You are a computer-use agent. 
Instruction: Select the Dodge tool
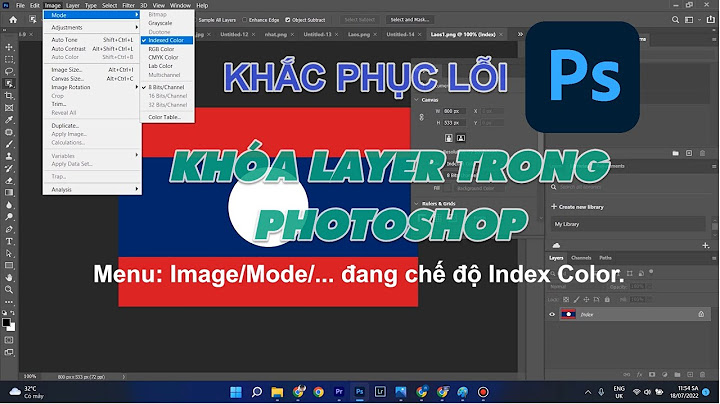(9, 217)
